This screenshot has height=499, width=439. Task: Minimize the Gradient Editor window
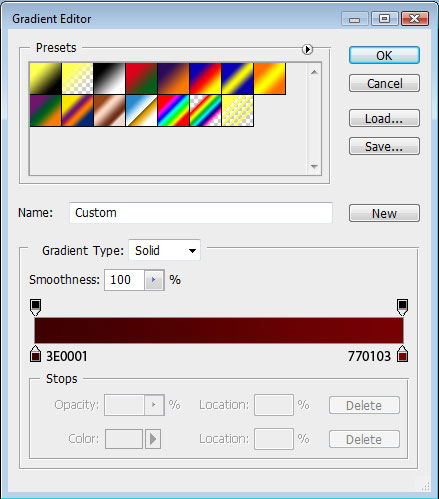click(355, 19)
